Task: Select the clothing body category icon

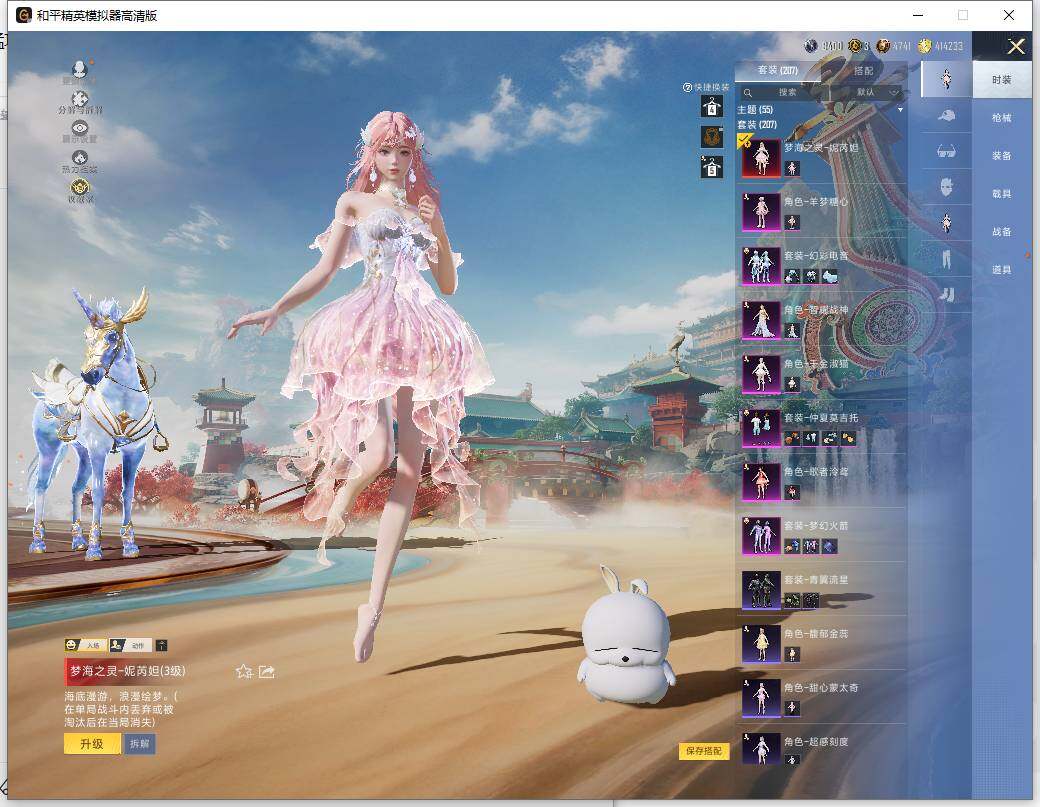Action: 946,223
